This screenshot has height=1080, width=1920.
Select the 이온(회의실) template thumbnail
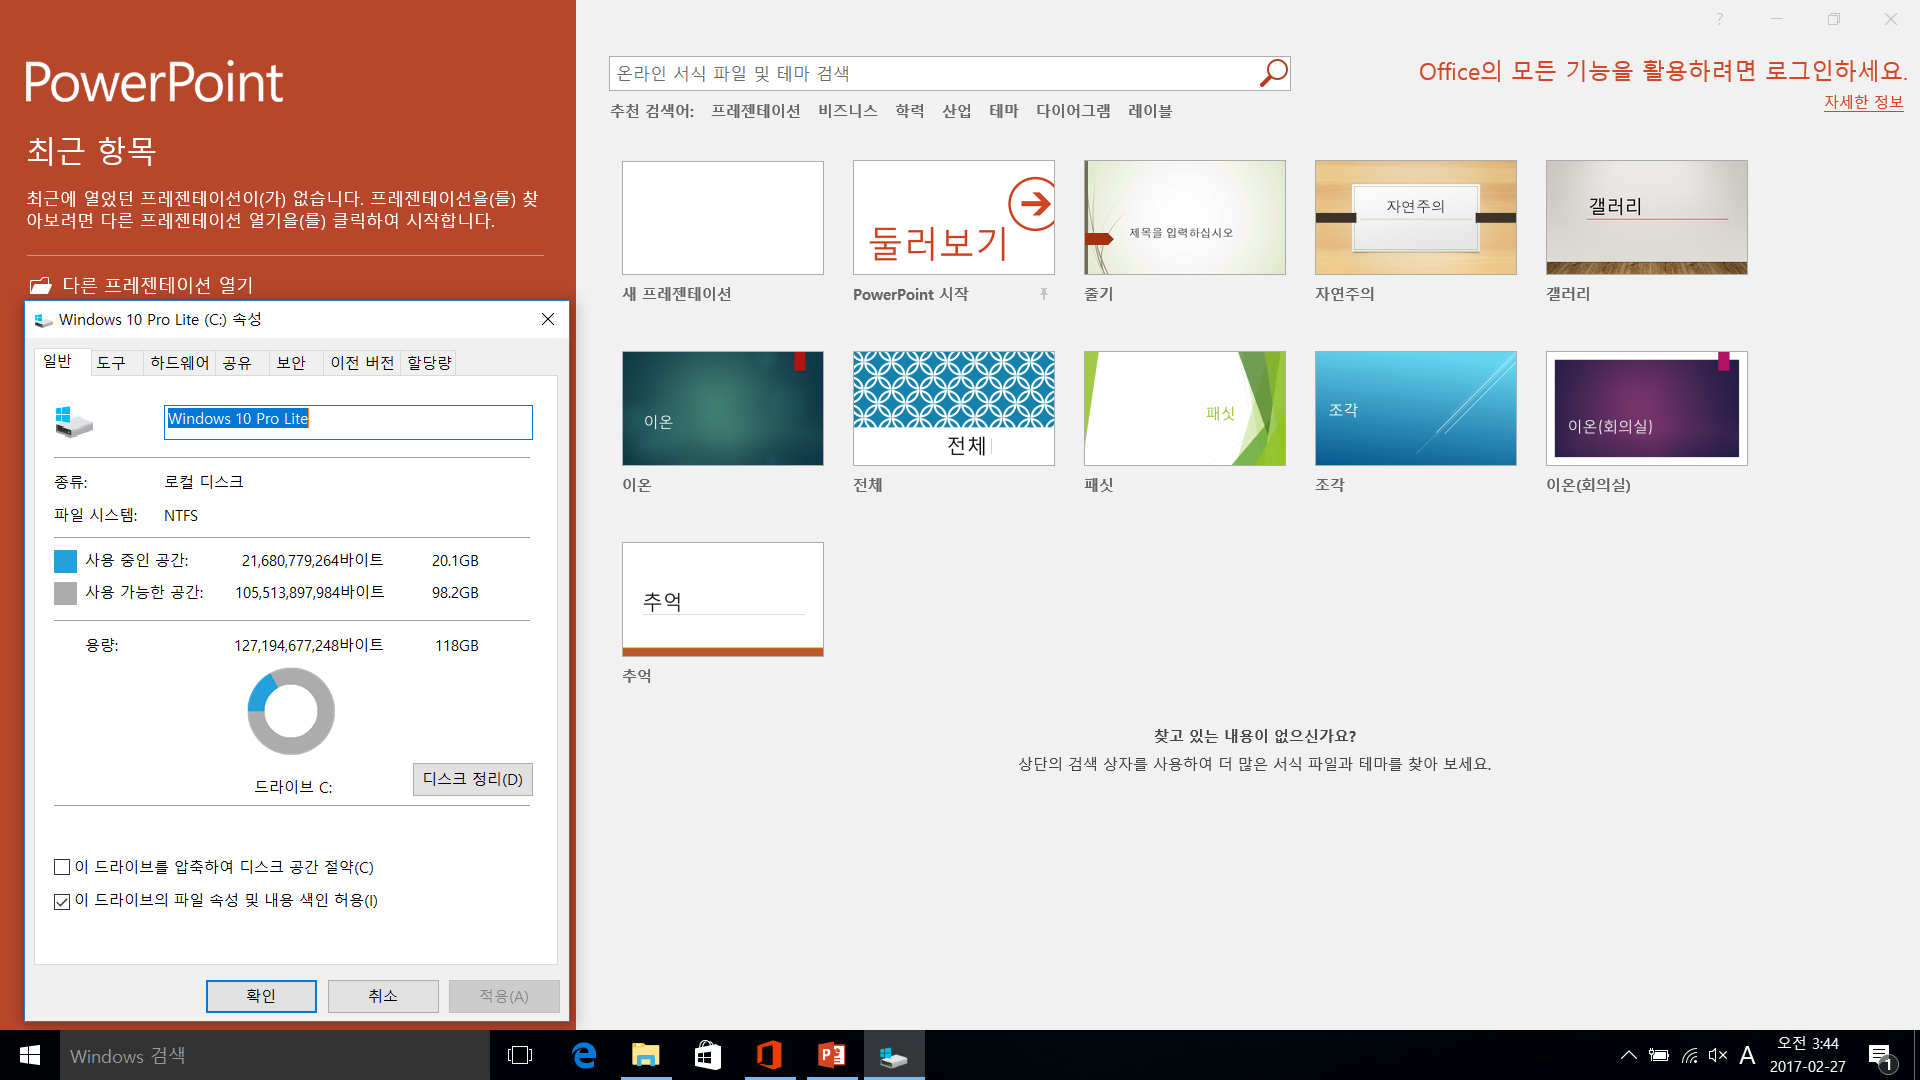[1647, 408]
